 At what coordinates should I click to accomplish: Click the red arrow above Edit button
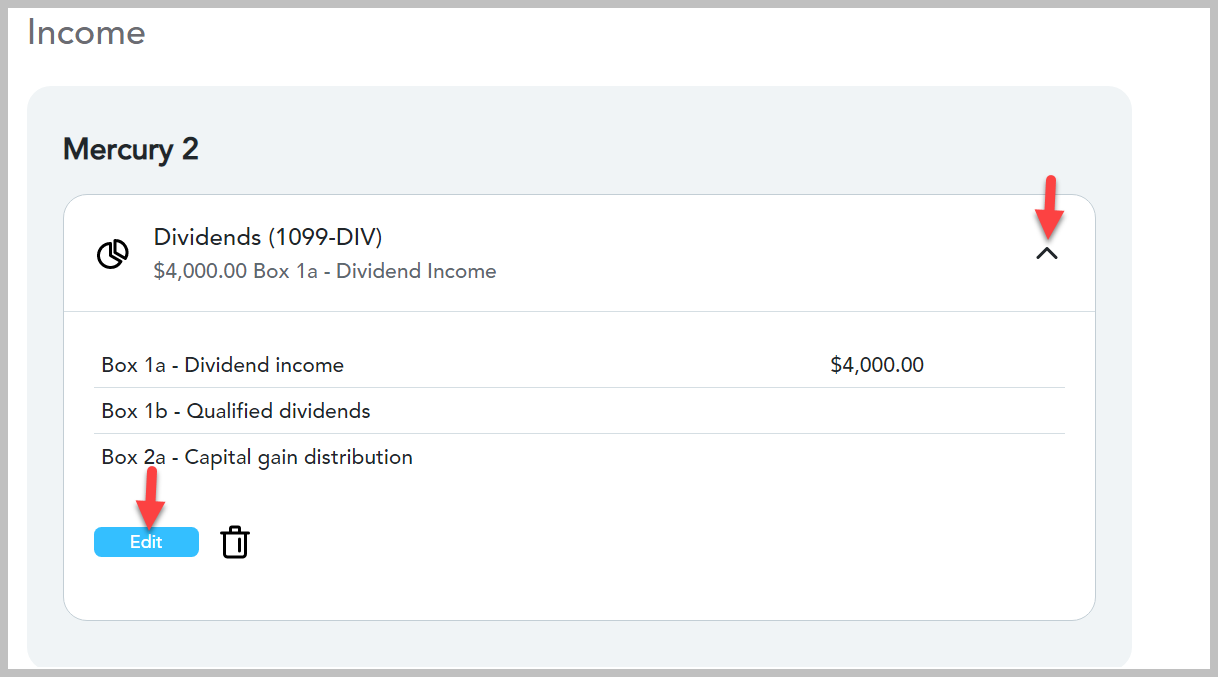150,496
